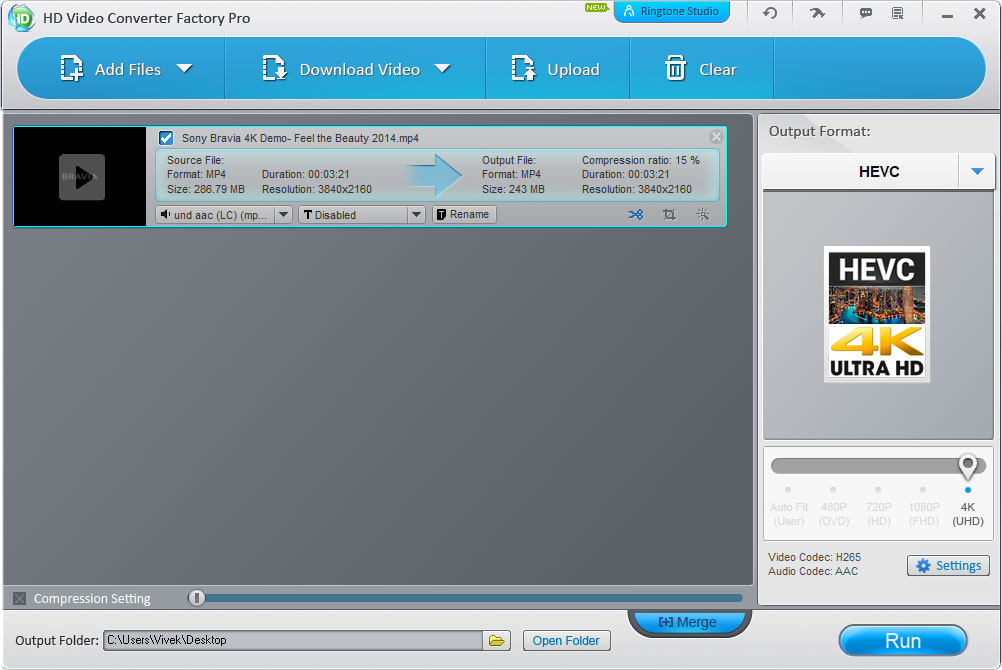Click the HEVC 4K Ultra HD format image
The height and width of the screenshot is (670, 1002).
point(877,314)
